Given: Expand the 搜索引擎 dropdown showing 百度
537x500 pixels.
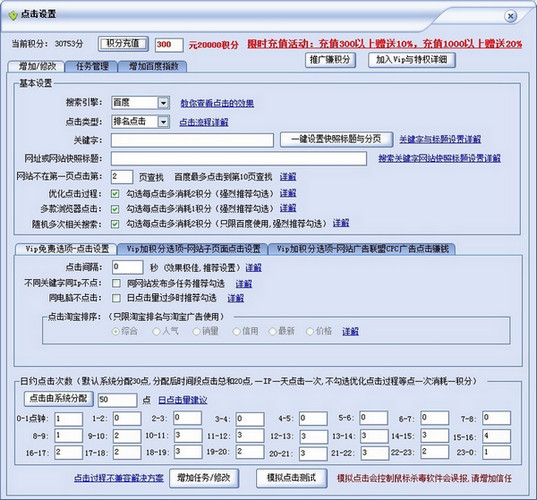Looking at the screenshot, I should point(163,103).
